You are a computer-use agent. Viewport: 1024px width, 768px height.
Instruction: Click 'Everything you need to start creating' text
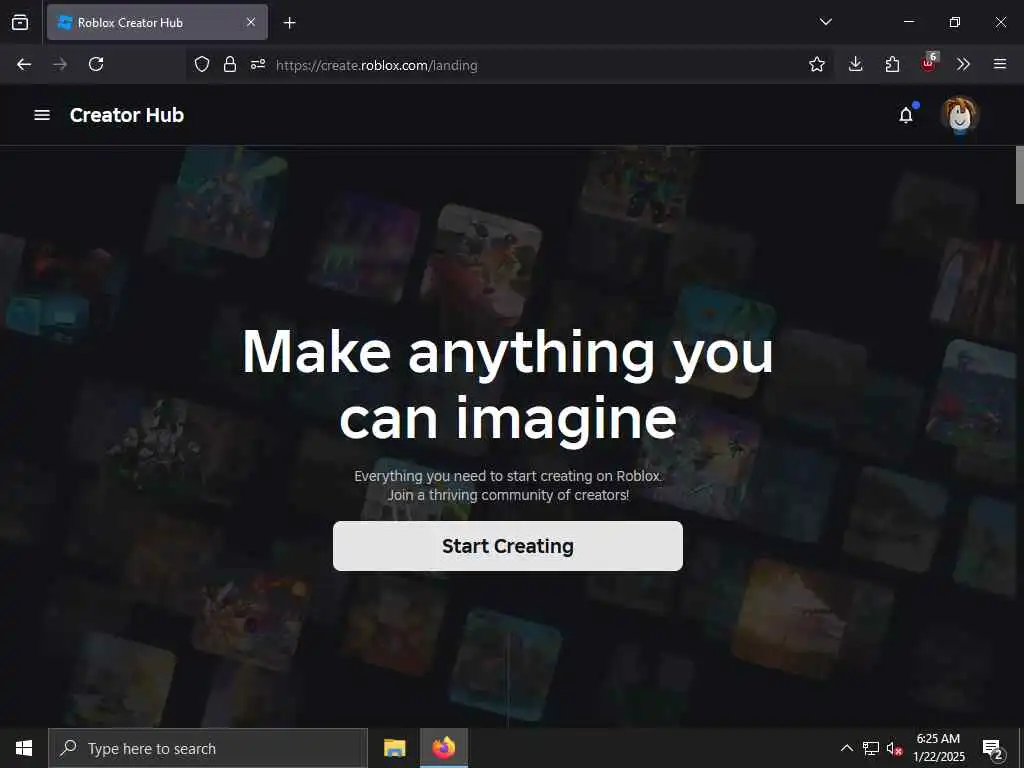pos(508,476)
